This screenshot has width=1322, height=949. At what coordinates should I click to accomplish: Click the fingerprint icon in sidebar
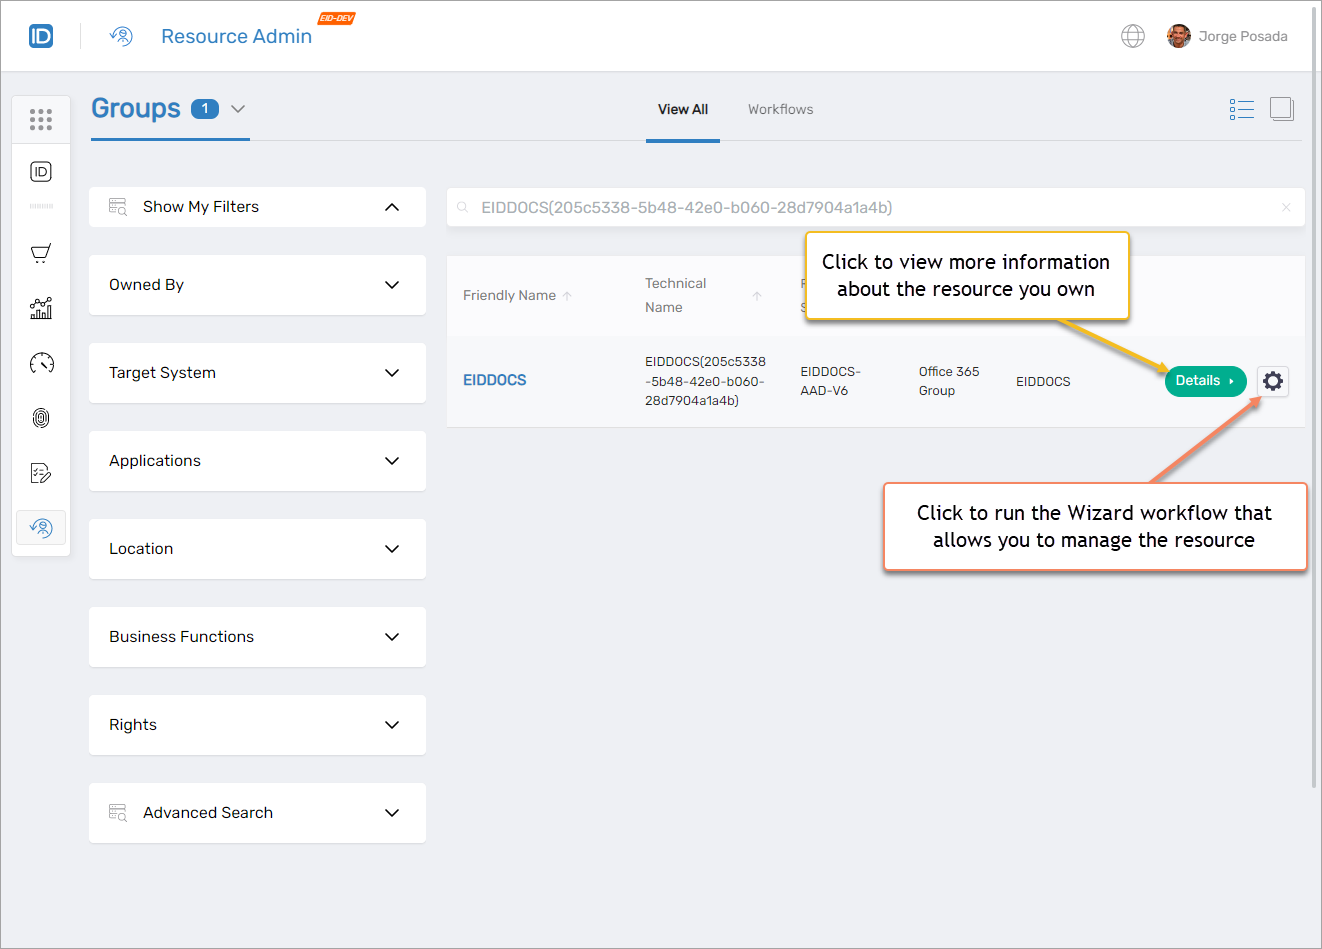click(41, 418)
